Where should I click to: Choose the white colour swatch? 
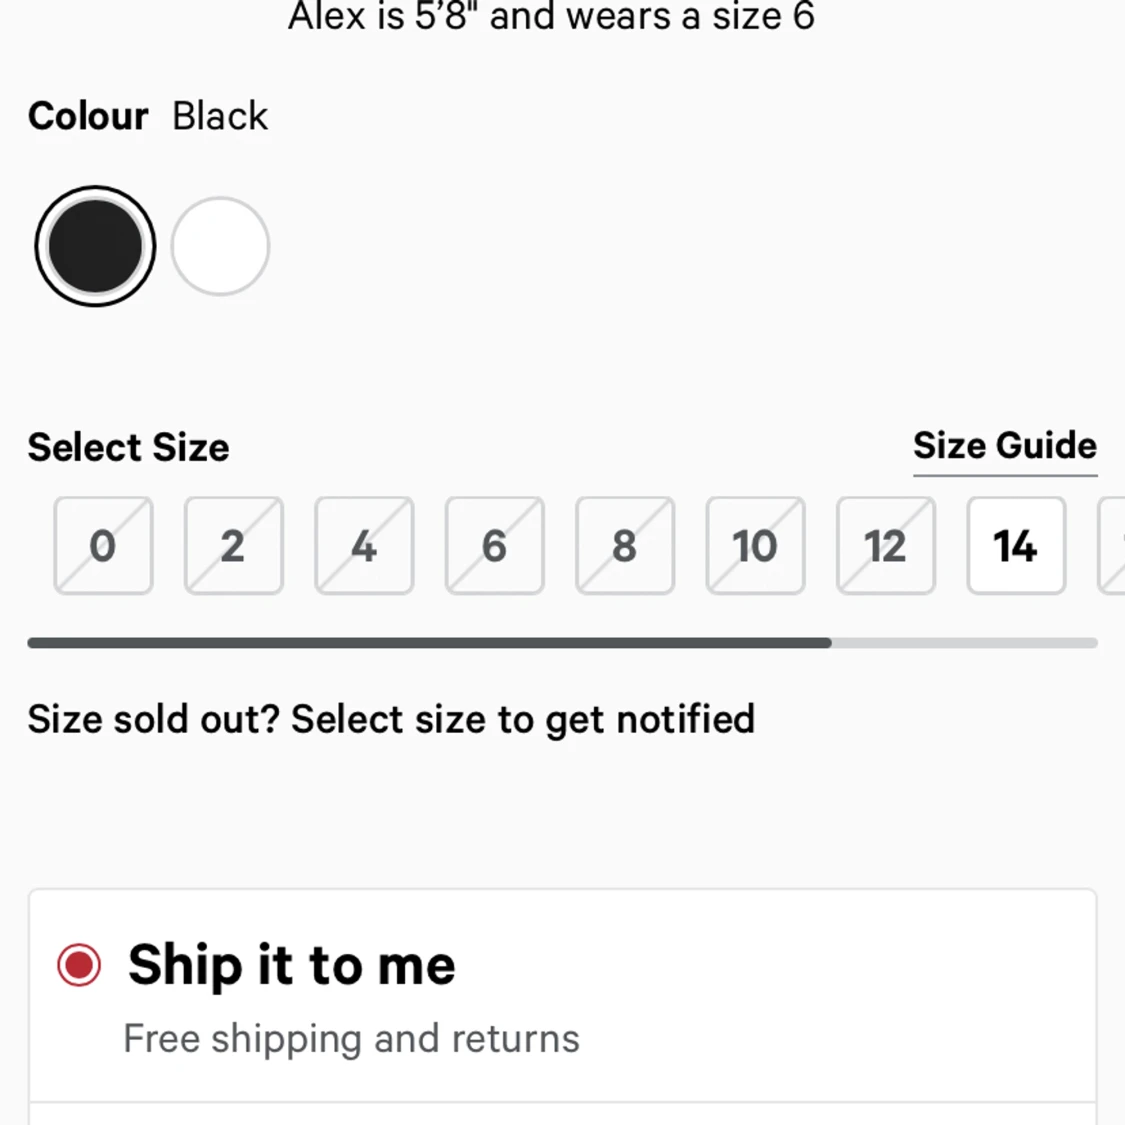220,246
